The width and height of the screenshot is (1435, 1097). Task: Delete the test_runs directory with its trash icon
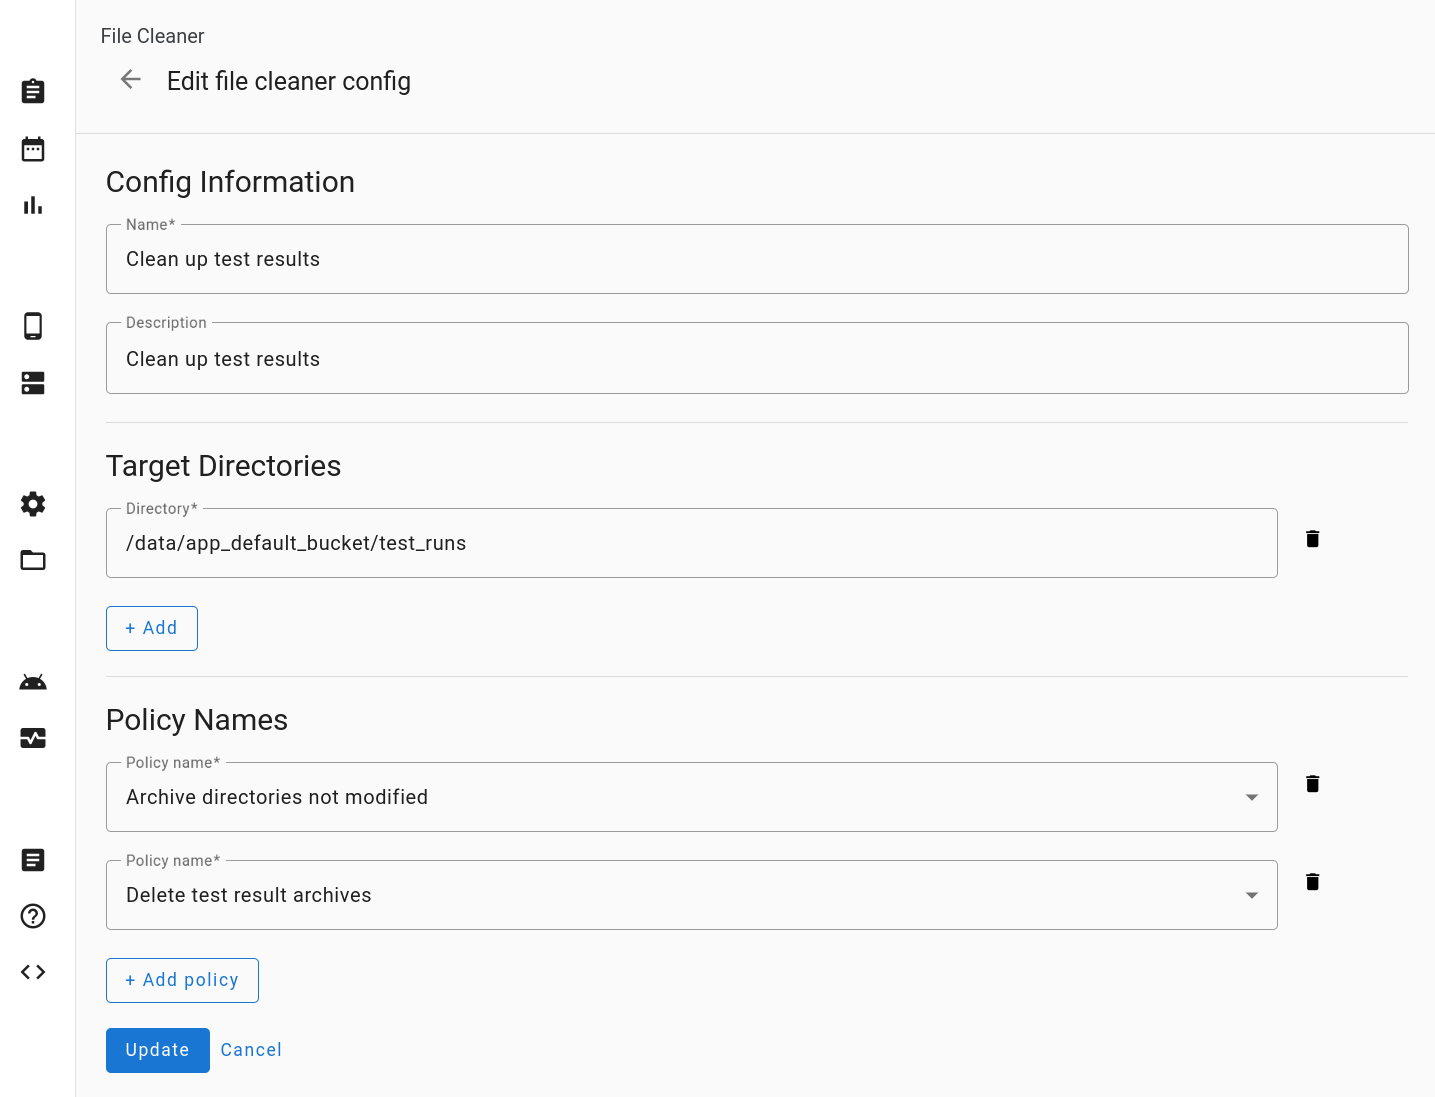point(1312,539)
